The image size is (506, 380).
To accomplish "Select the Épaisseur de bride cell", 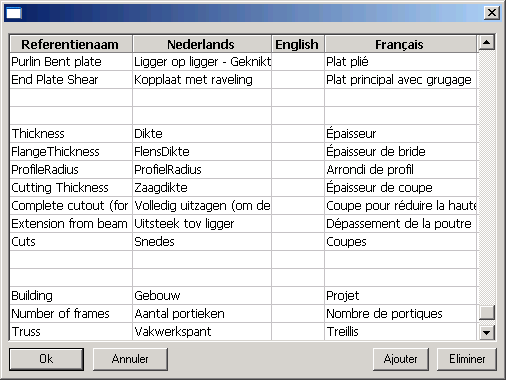I will click(401, 152).
